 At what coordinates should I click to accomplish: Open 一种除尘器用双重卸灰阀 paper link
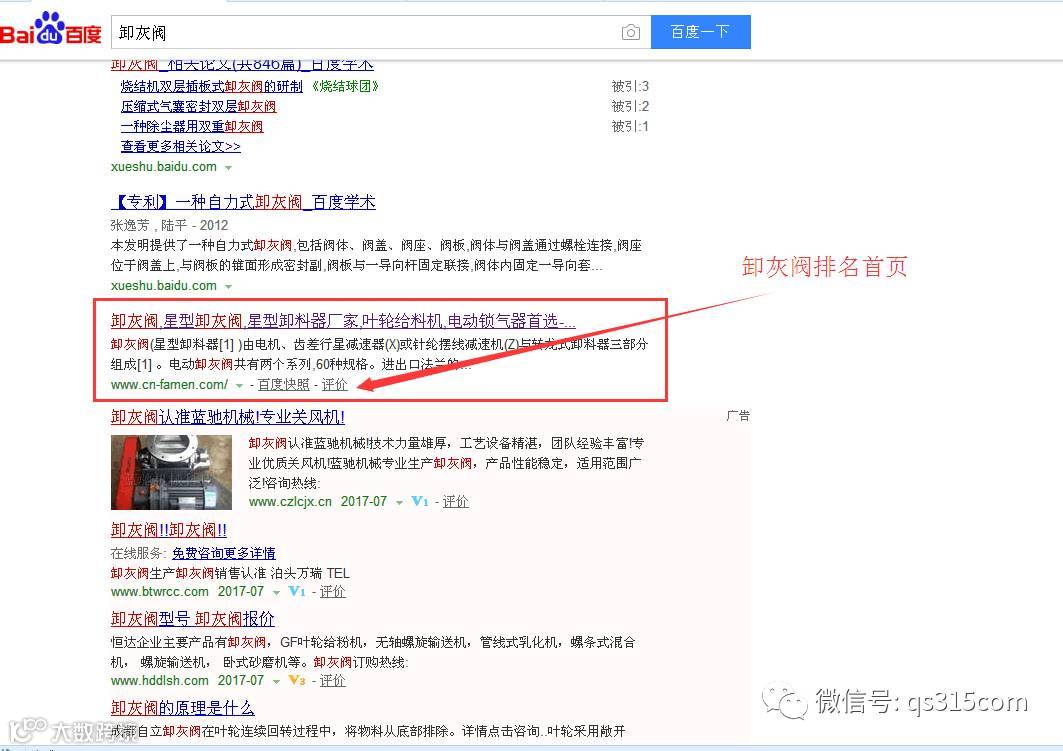click(192, 126)
